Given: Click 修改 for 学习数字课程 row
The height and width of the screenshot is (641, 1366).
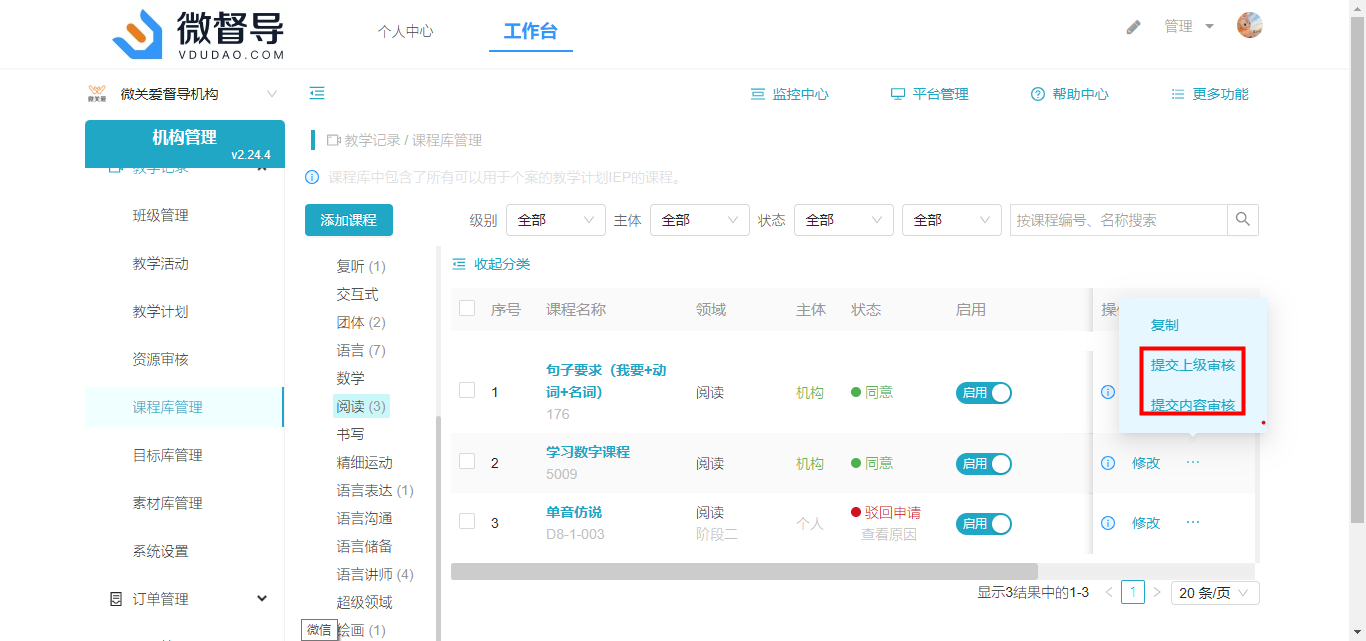Looking at the screenshot, I should 1146,463.
